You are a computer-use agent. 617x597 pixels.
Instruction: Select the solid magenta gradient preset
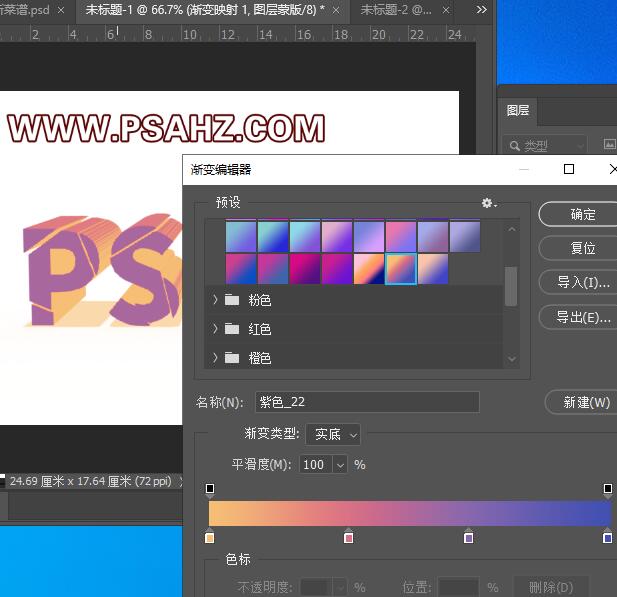click(x=305, y=269)
